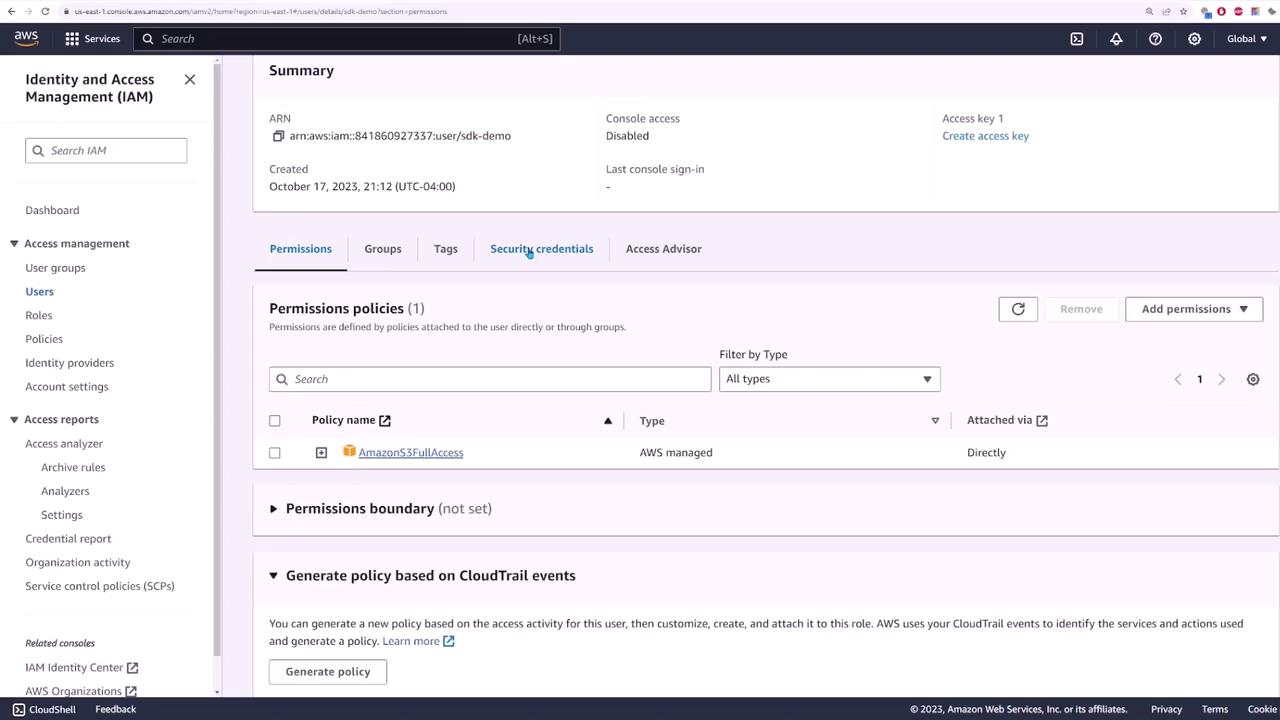Open Identity providers in the sidebar

pyautogui.click(x=70, y=363)
